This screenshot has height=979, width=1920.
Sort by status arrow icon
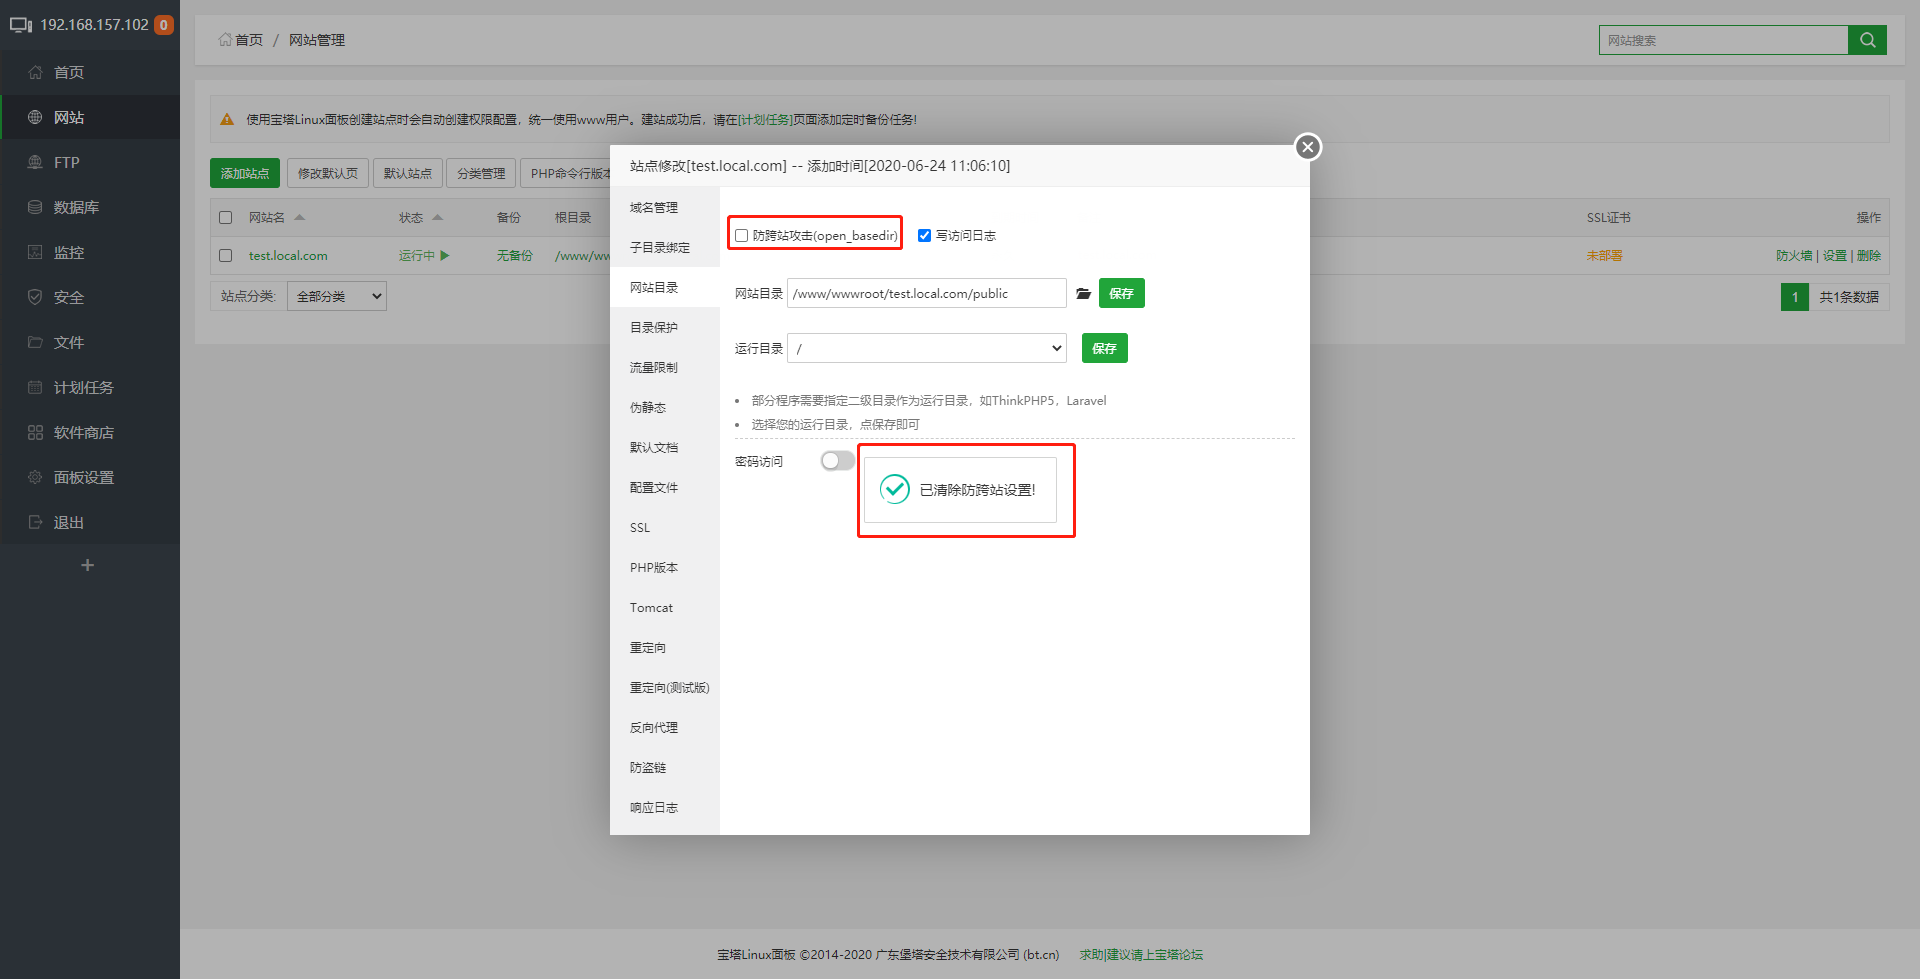point(437,217)
